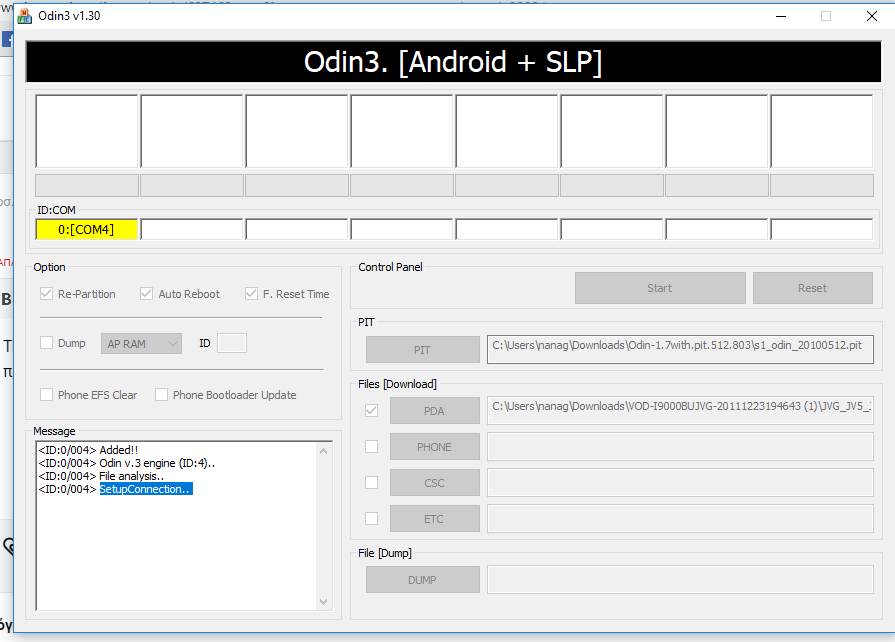Click the DUMP file path field

680,579
